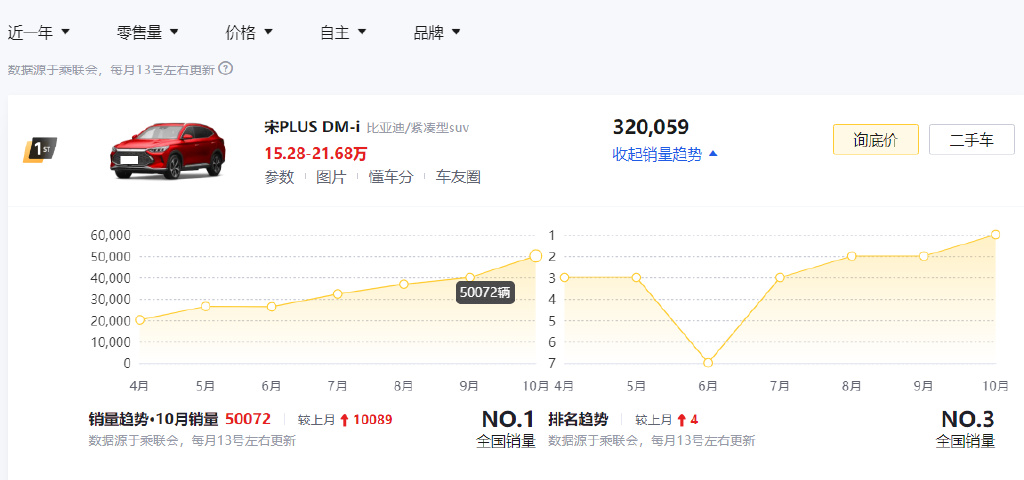Viewport: 1024px width, 480px height.
Task: Click the 二手车 button
Action: click(972, 140)
